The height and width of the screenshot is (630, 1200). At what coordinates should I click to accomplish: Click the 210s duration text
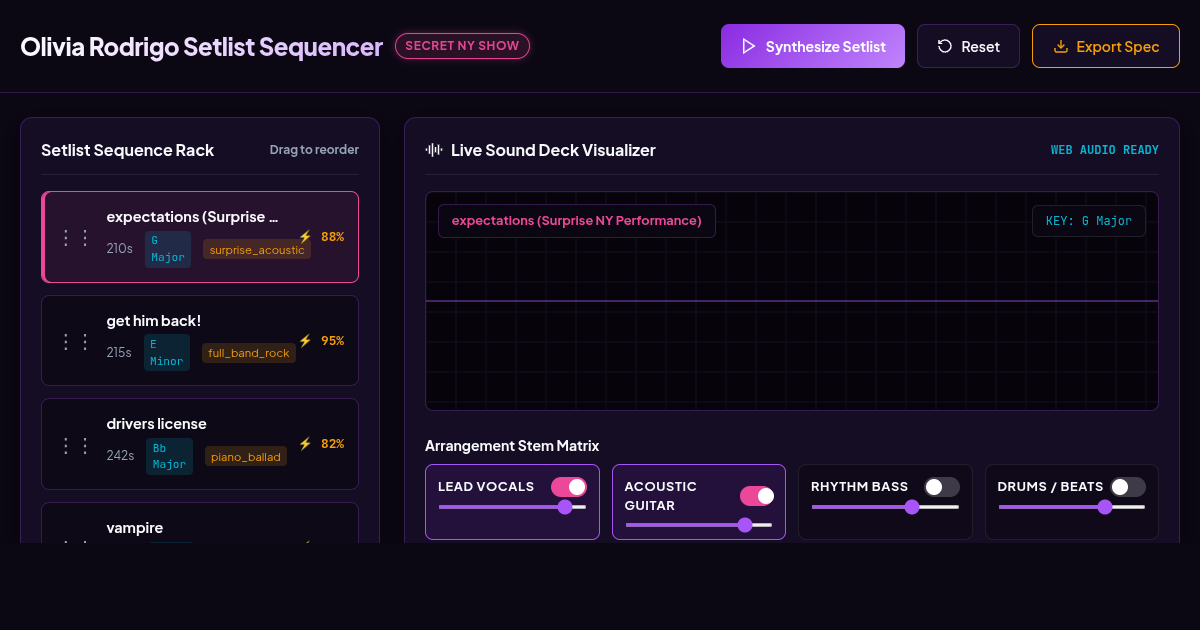pos(120,249)
